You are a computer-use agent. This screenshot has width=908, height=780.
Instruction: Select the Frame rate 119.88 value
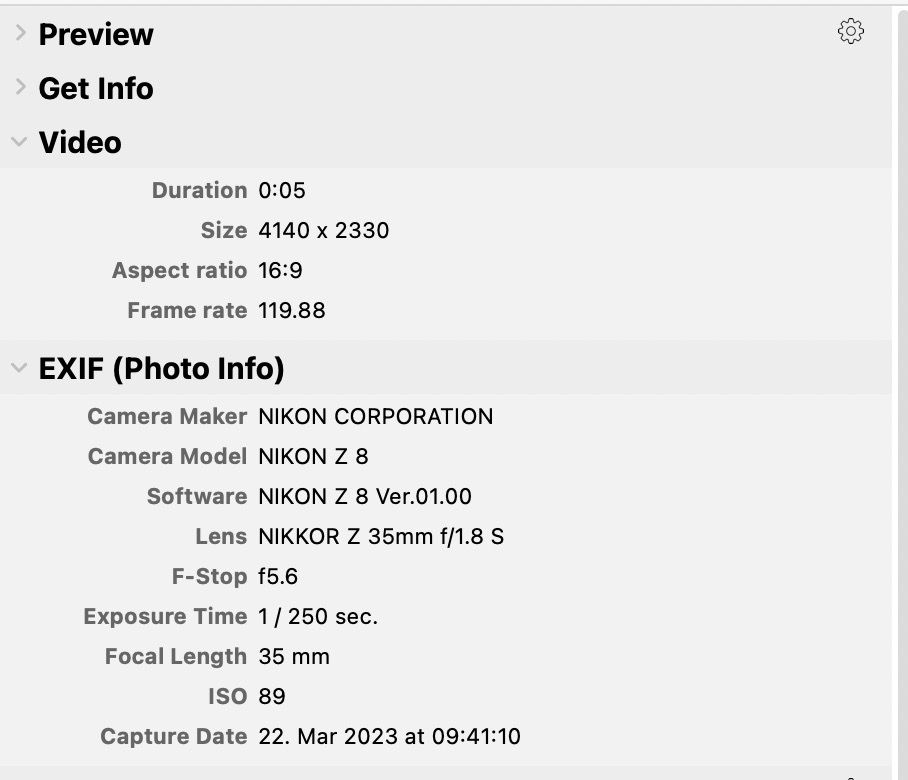point(292,310)
